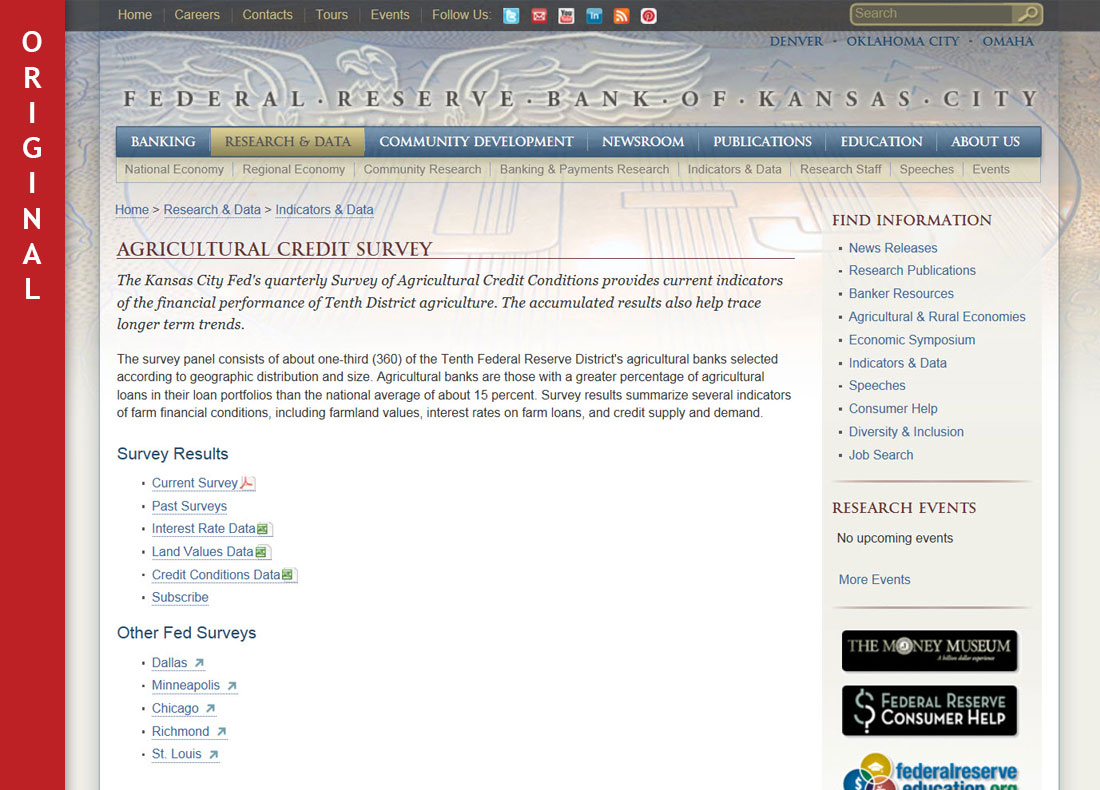Open Federal Reserve Consumer Help banner
The height and width of the screenshot is (790, 1100).
click(929, 710)
